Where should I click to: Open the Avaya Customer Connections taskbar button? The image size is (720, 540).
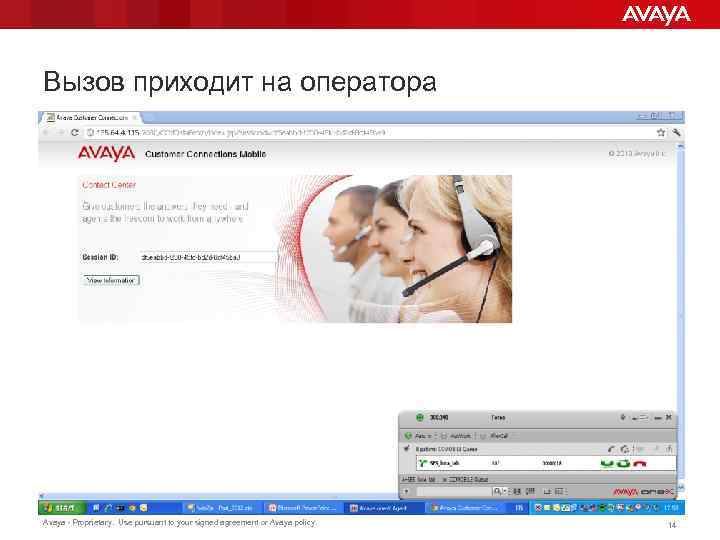tap(465, 508)
